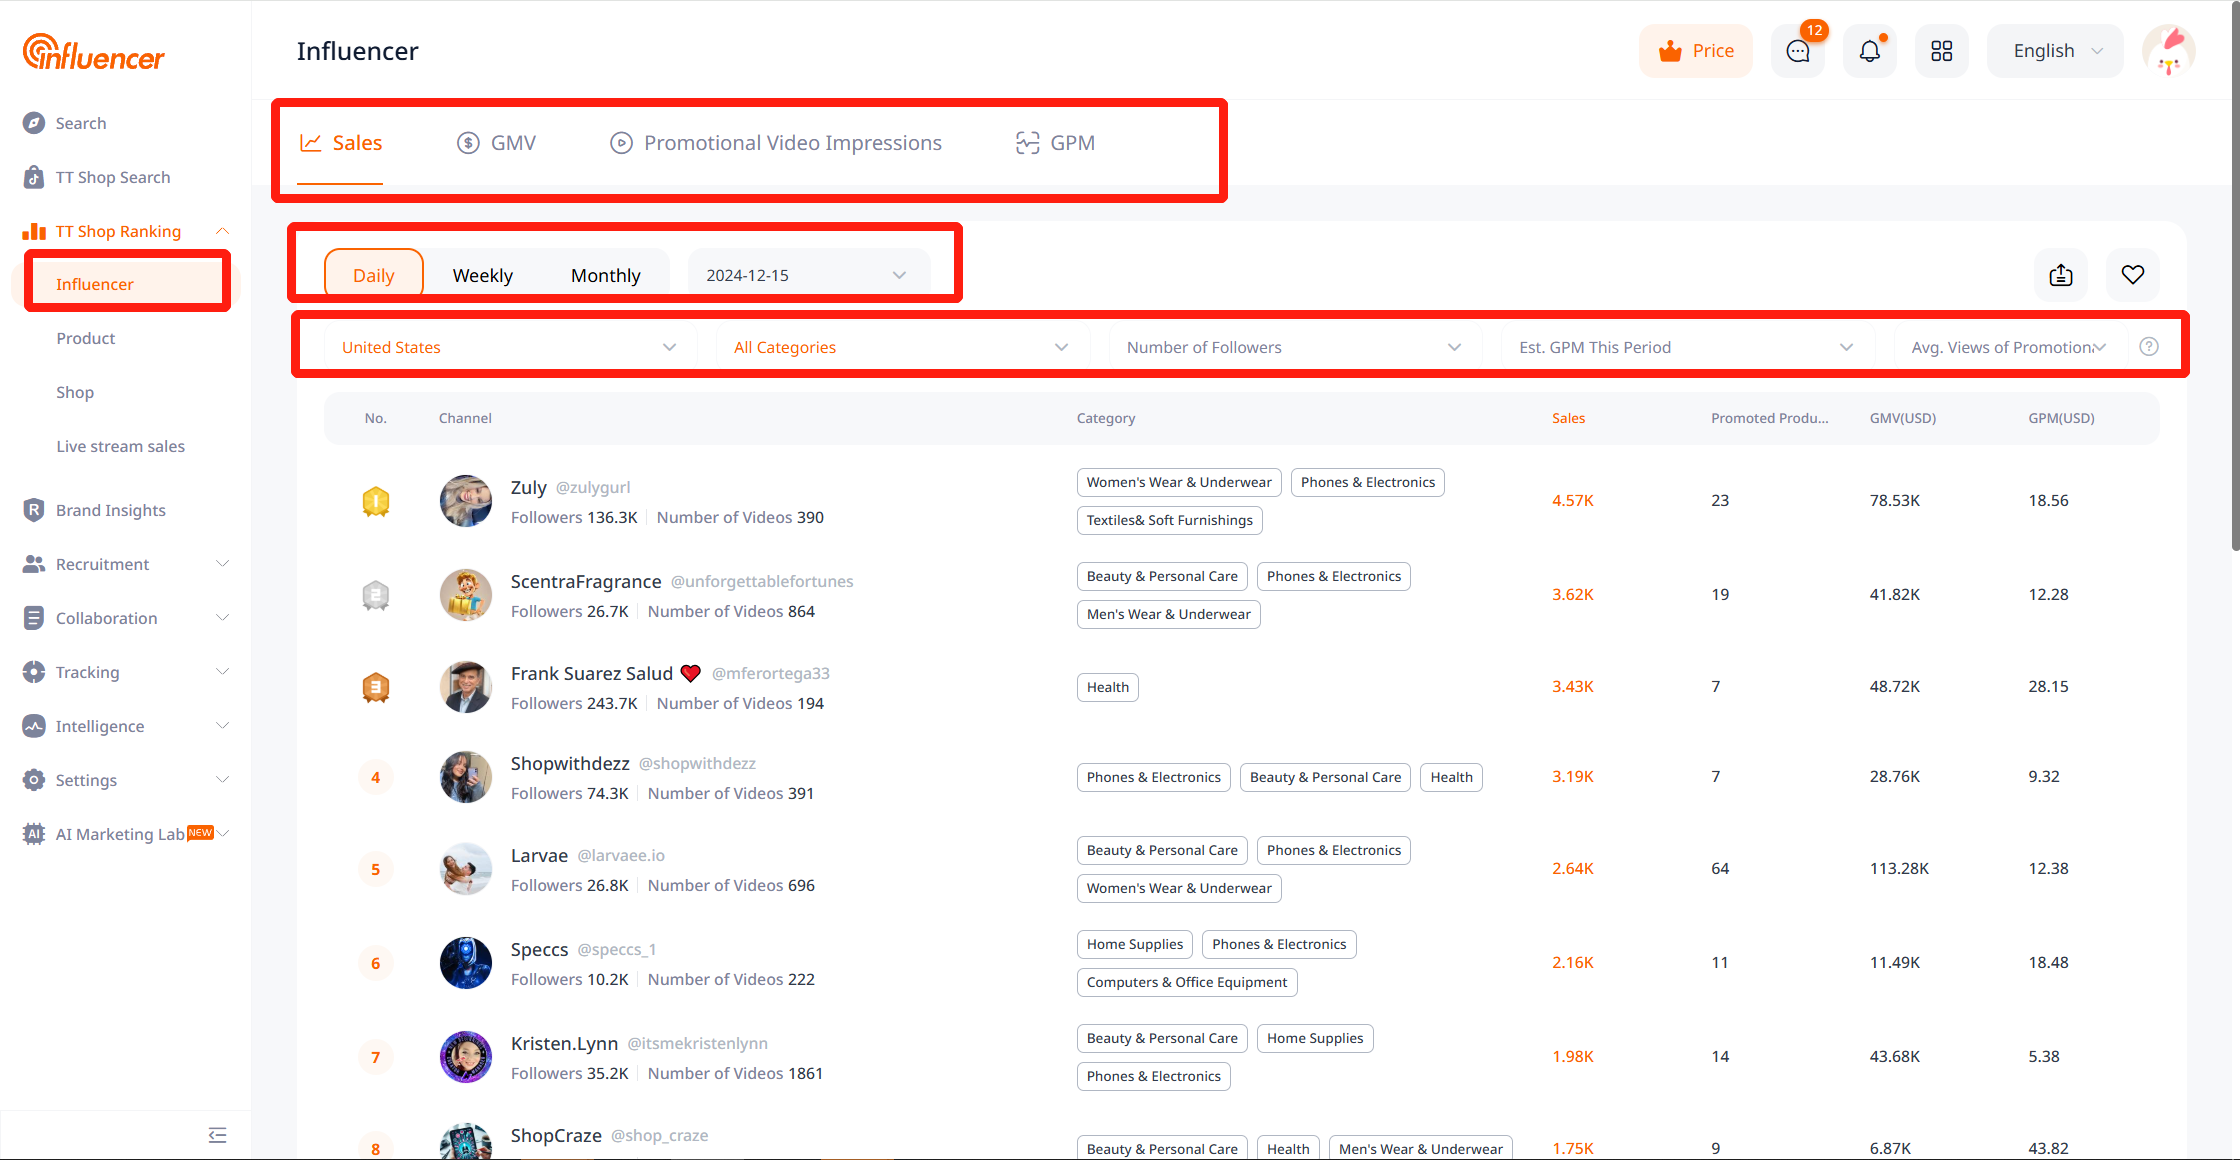
Task: Click the user profile avatar
Action: [x=2168, y=51]
